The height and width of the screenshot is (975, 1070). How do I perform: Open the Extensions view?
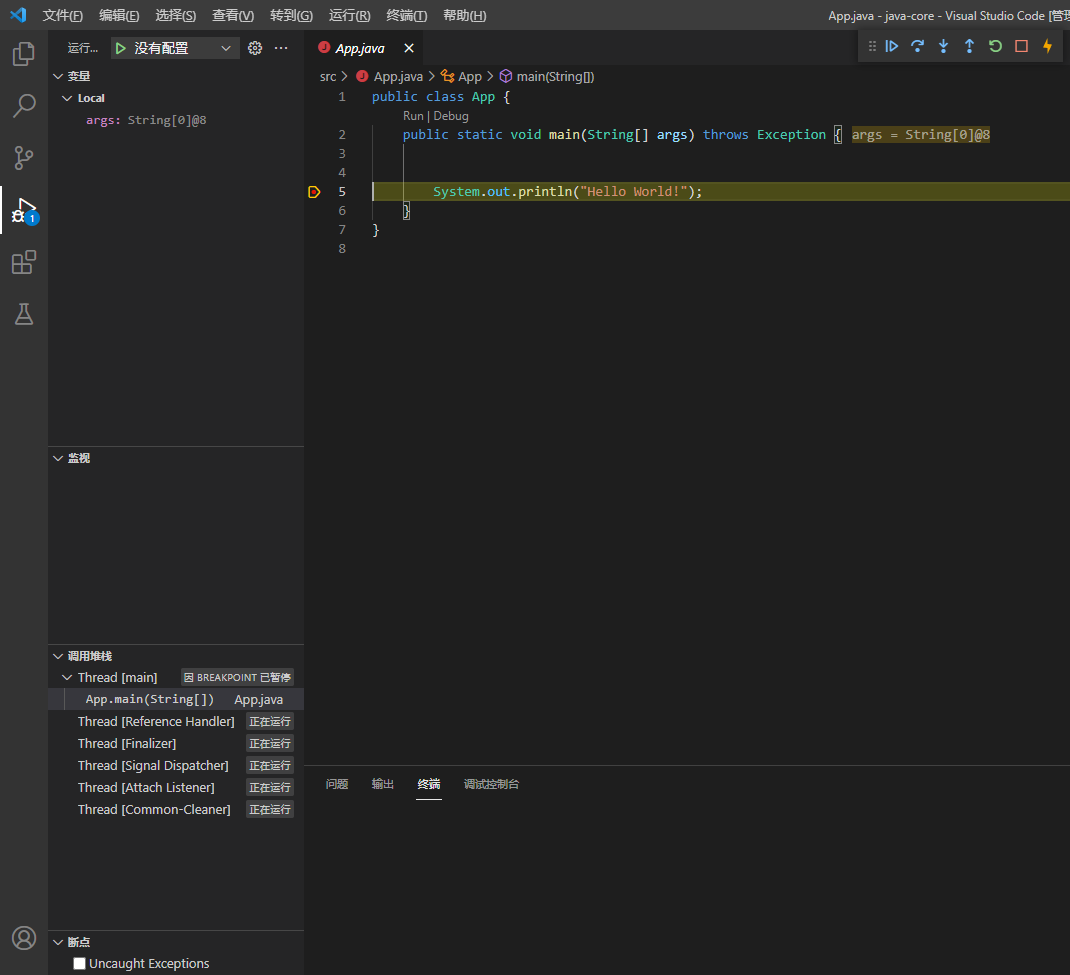[24, 262]
